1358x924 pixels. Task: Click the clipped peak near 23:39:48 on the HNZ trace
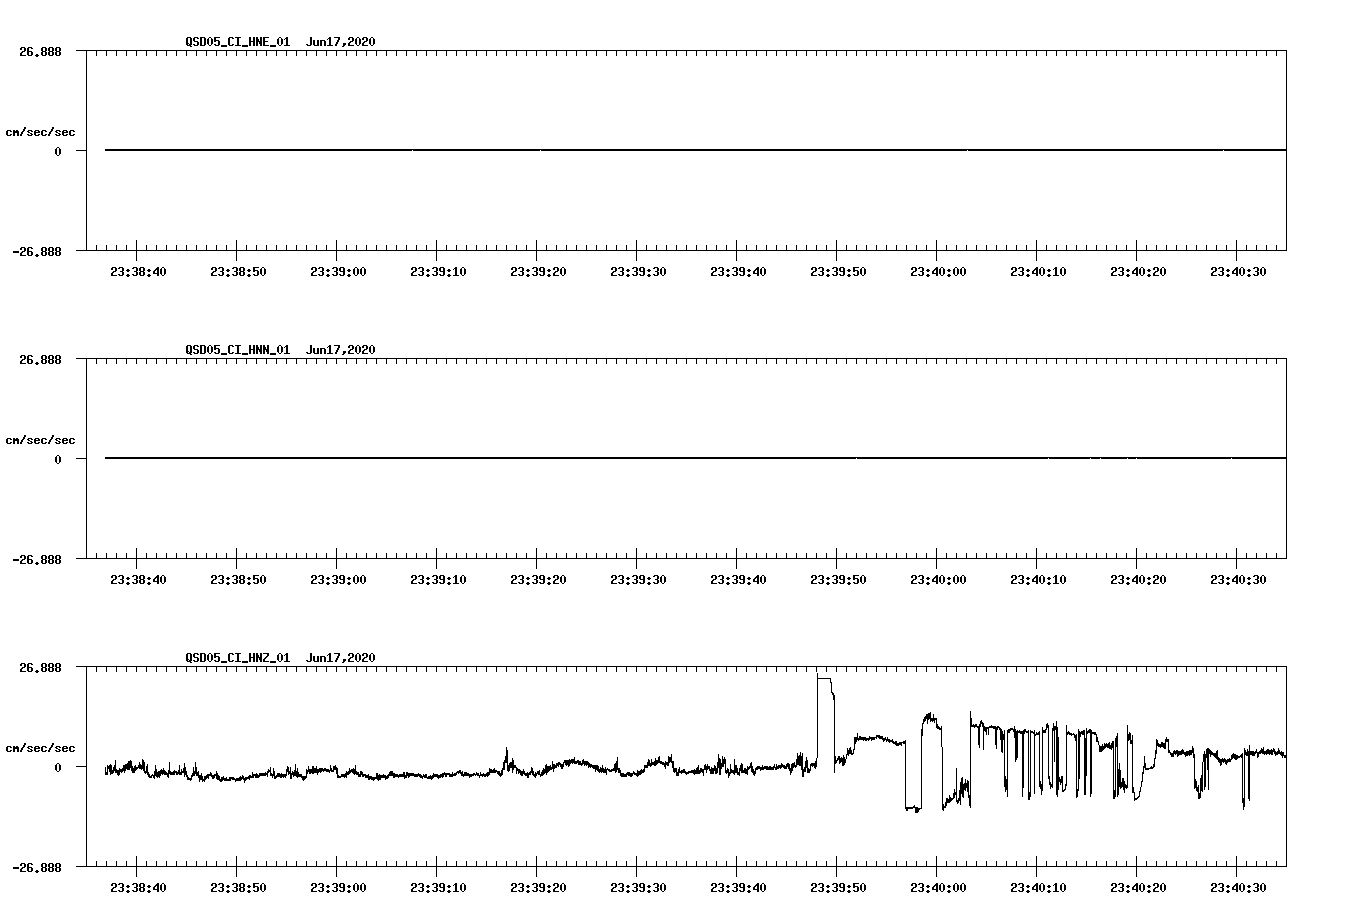[x=825, y=680]
